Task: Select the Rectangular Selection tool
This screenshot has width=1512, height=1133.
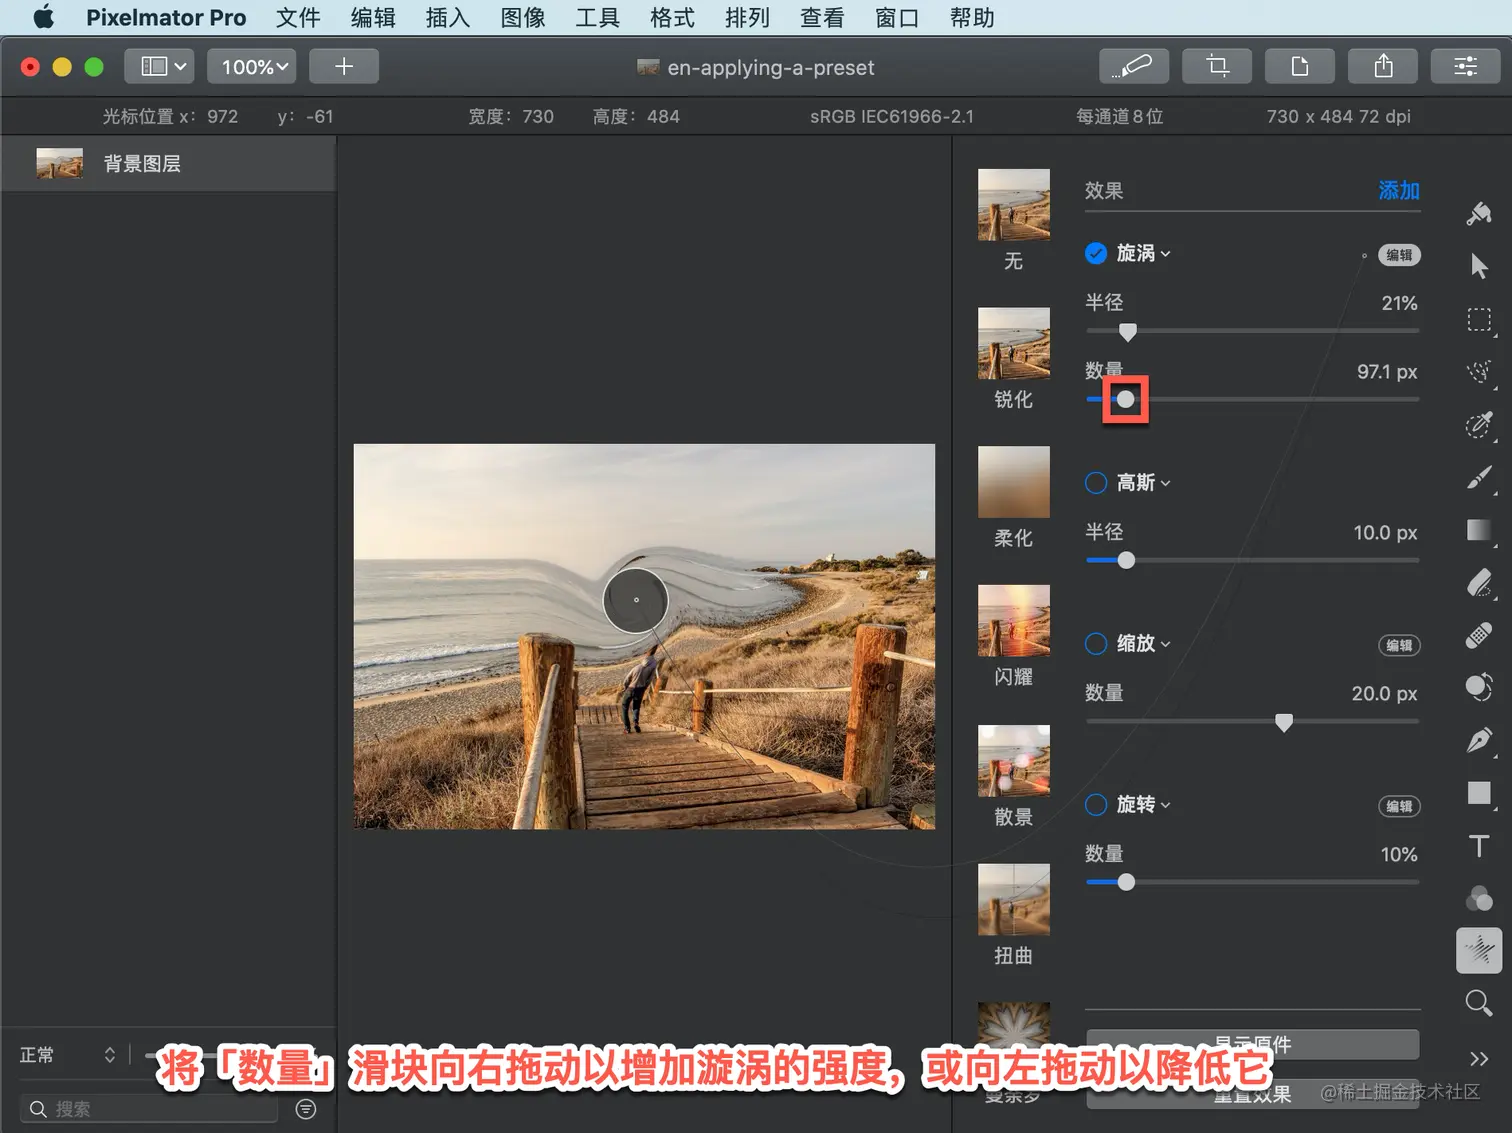Action: [1479, 320]
